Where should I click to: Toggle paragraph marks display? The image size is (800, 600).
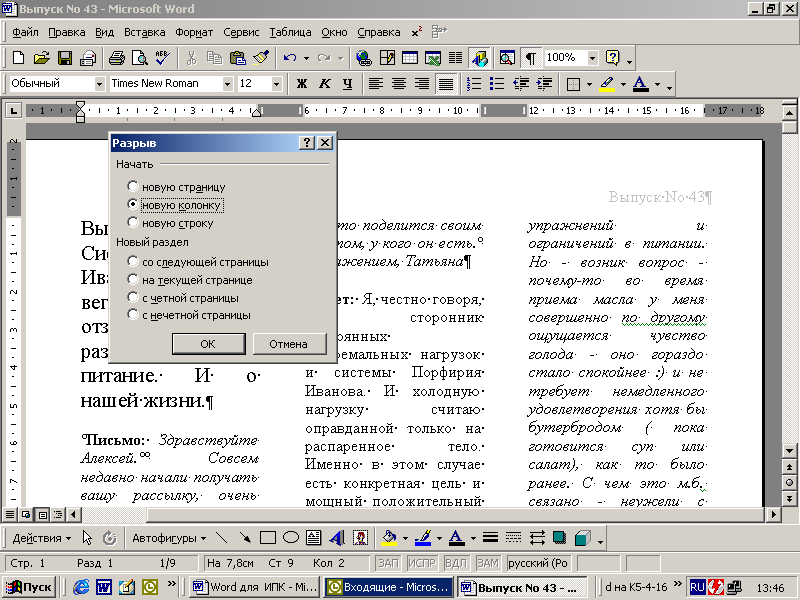click(531, 58)
